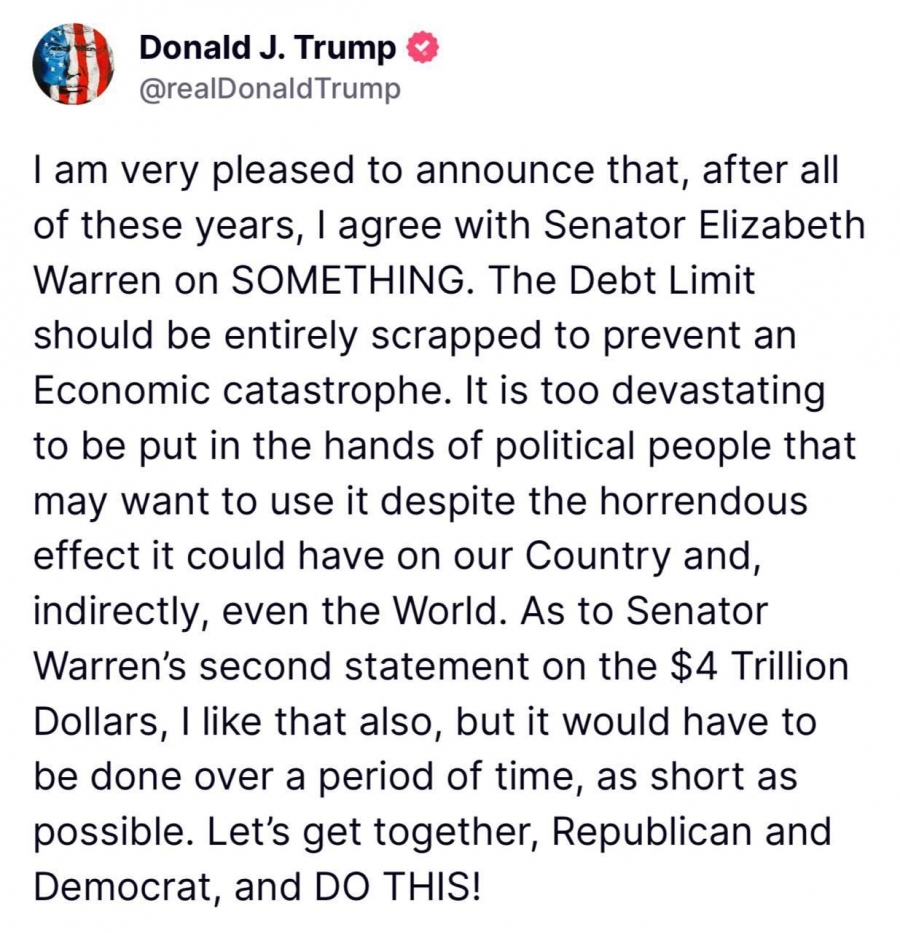Click the red verified checkmark badge

[x=422, y=48]
